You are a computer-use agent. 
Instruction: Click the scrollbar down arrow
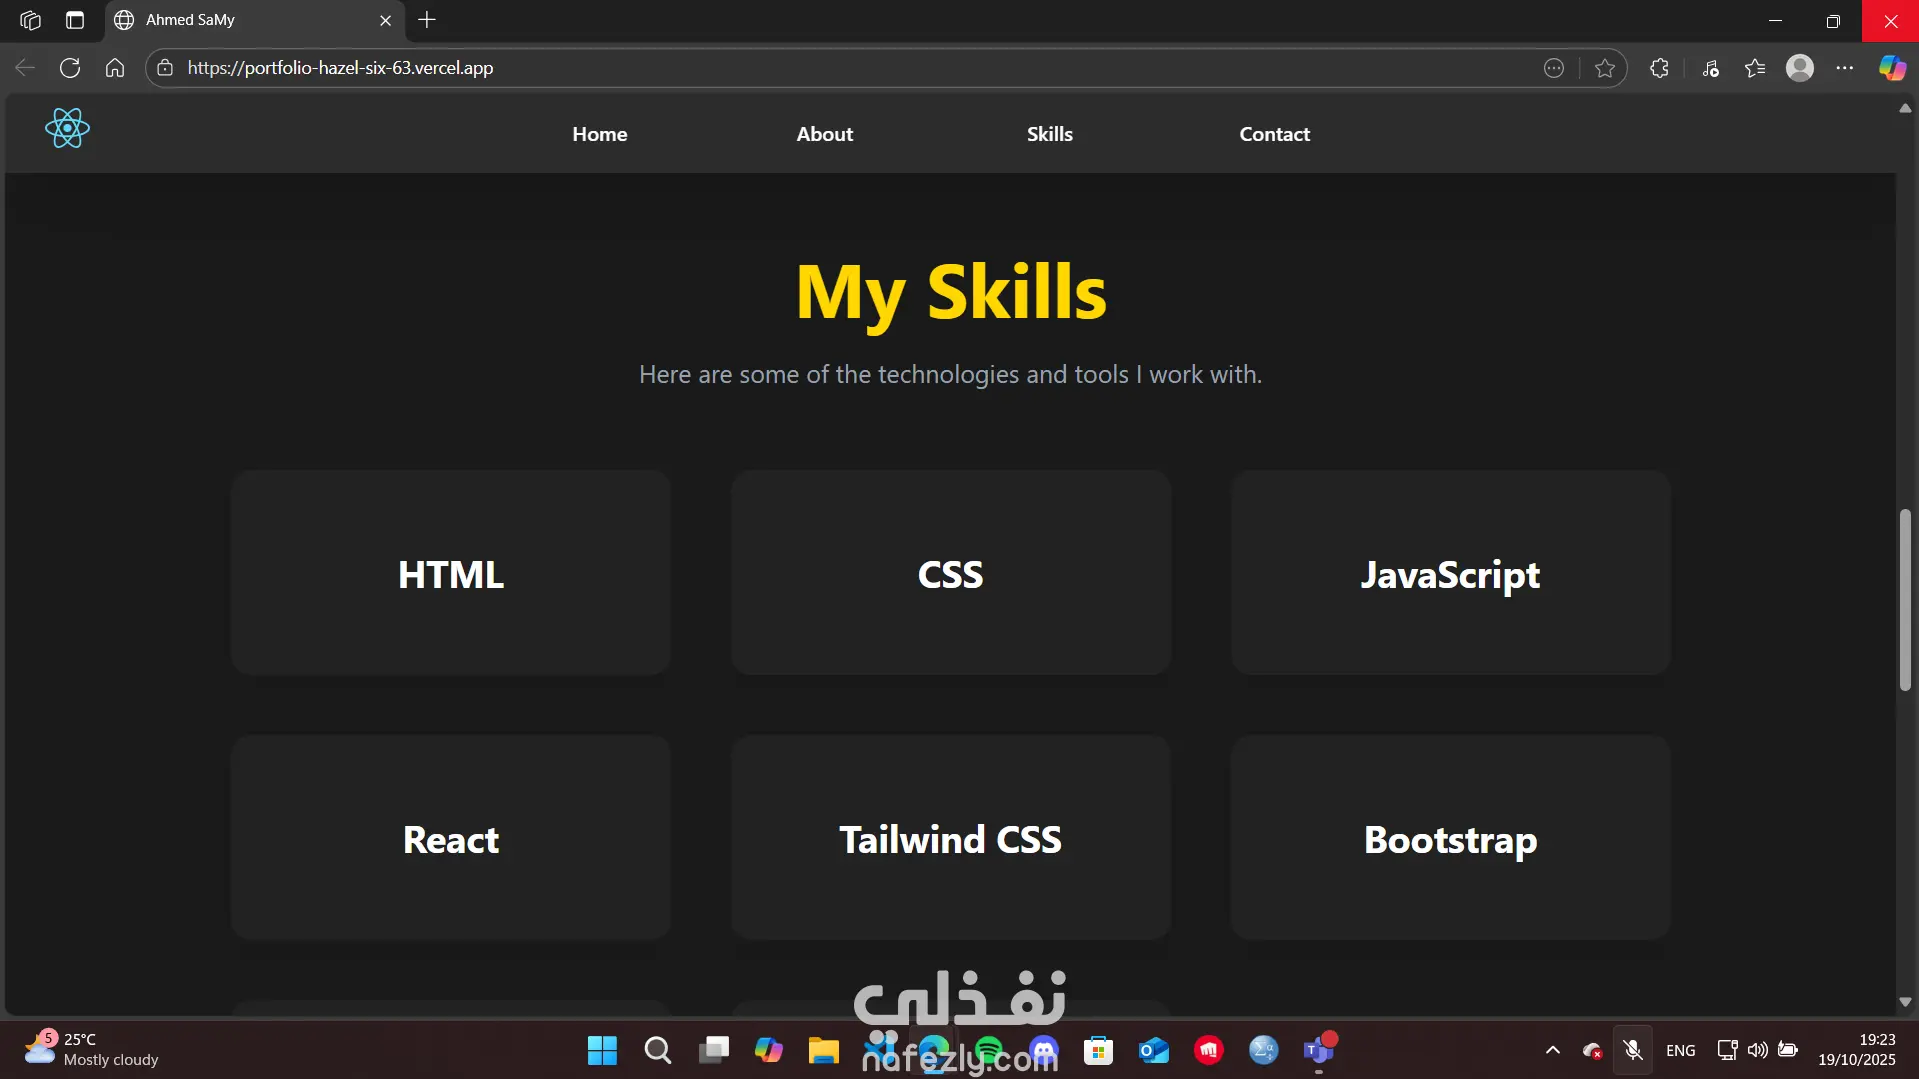coord(1905,1002)
